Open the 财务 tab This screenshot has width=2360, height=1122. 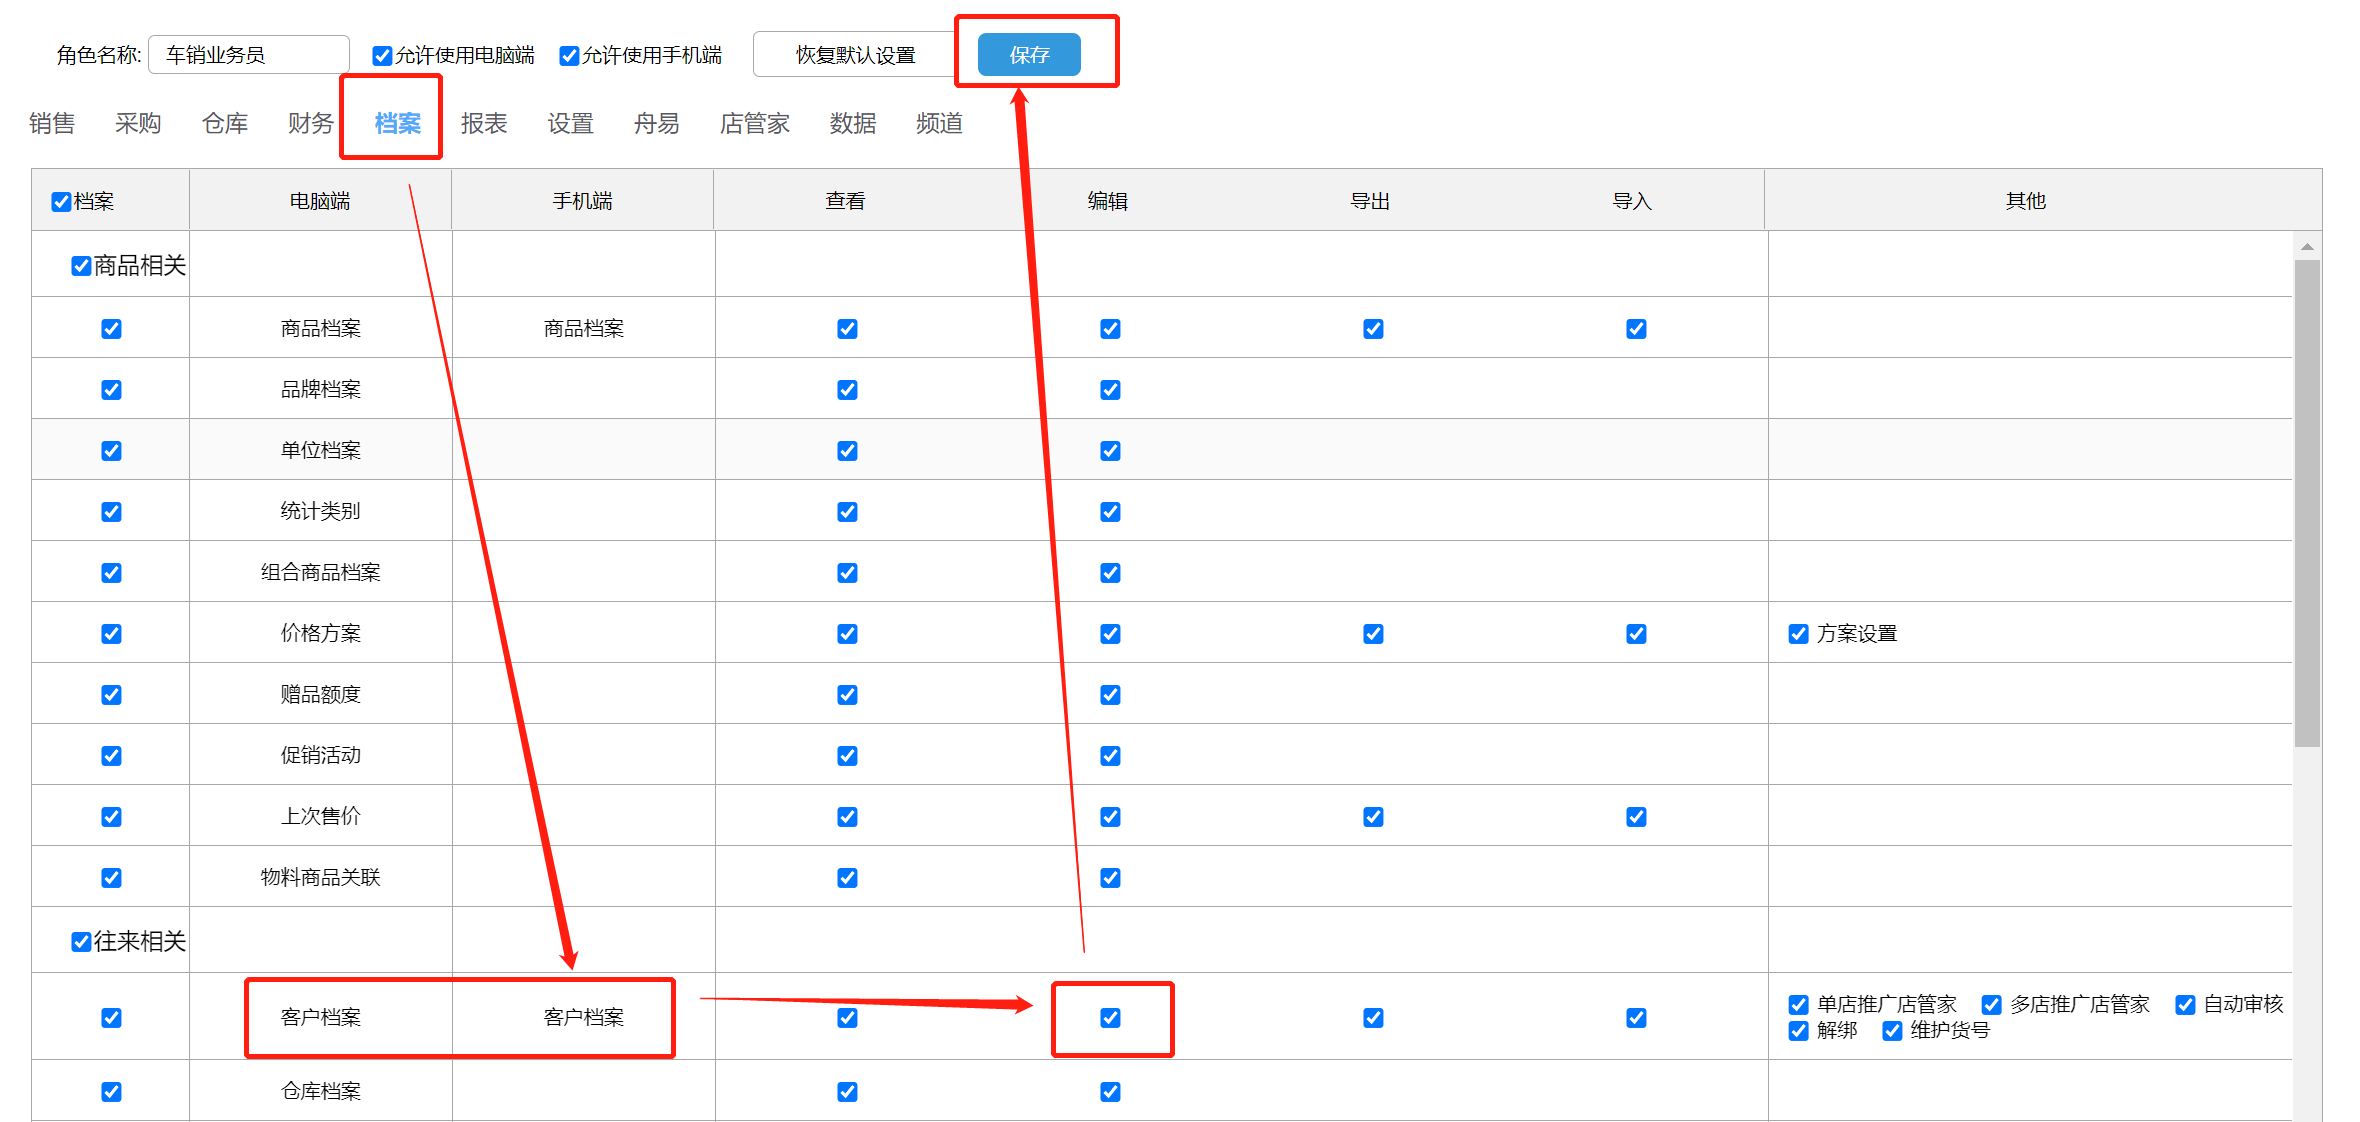(x=311, y=123)
